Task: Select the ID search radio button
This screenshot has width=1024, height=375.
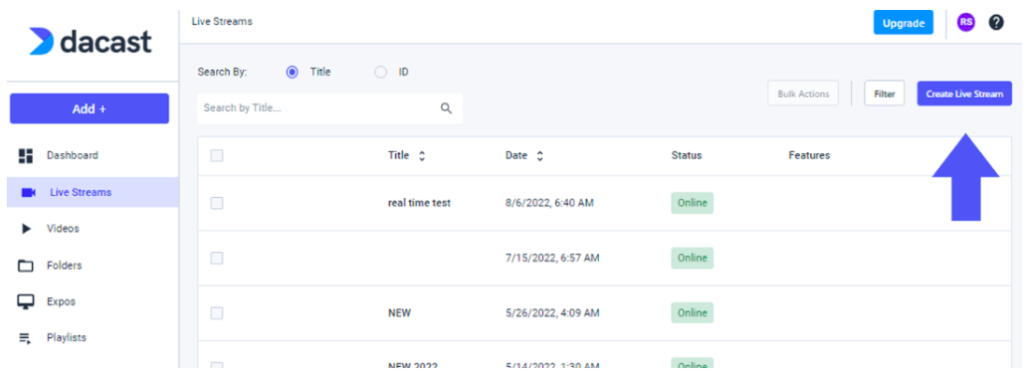Action: [x=381, y=73]
